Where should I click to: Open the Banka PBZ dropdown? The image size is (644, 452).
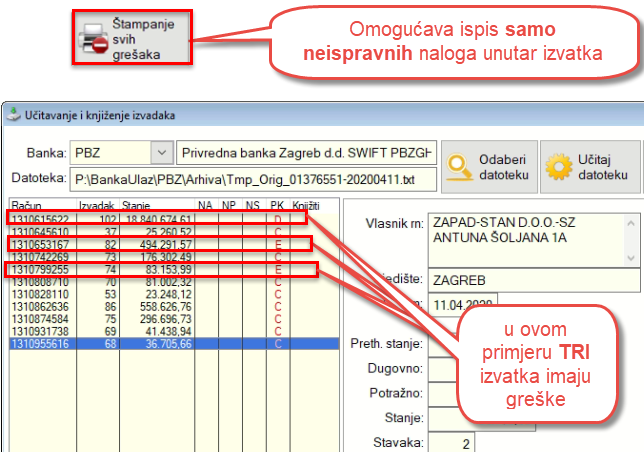point(159,153)
